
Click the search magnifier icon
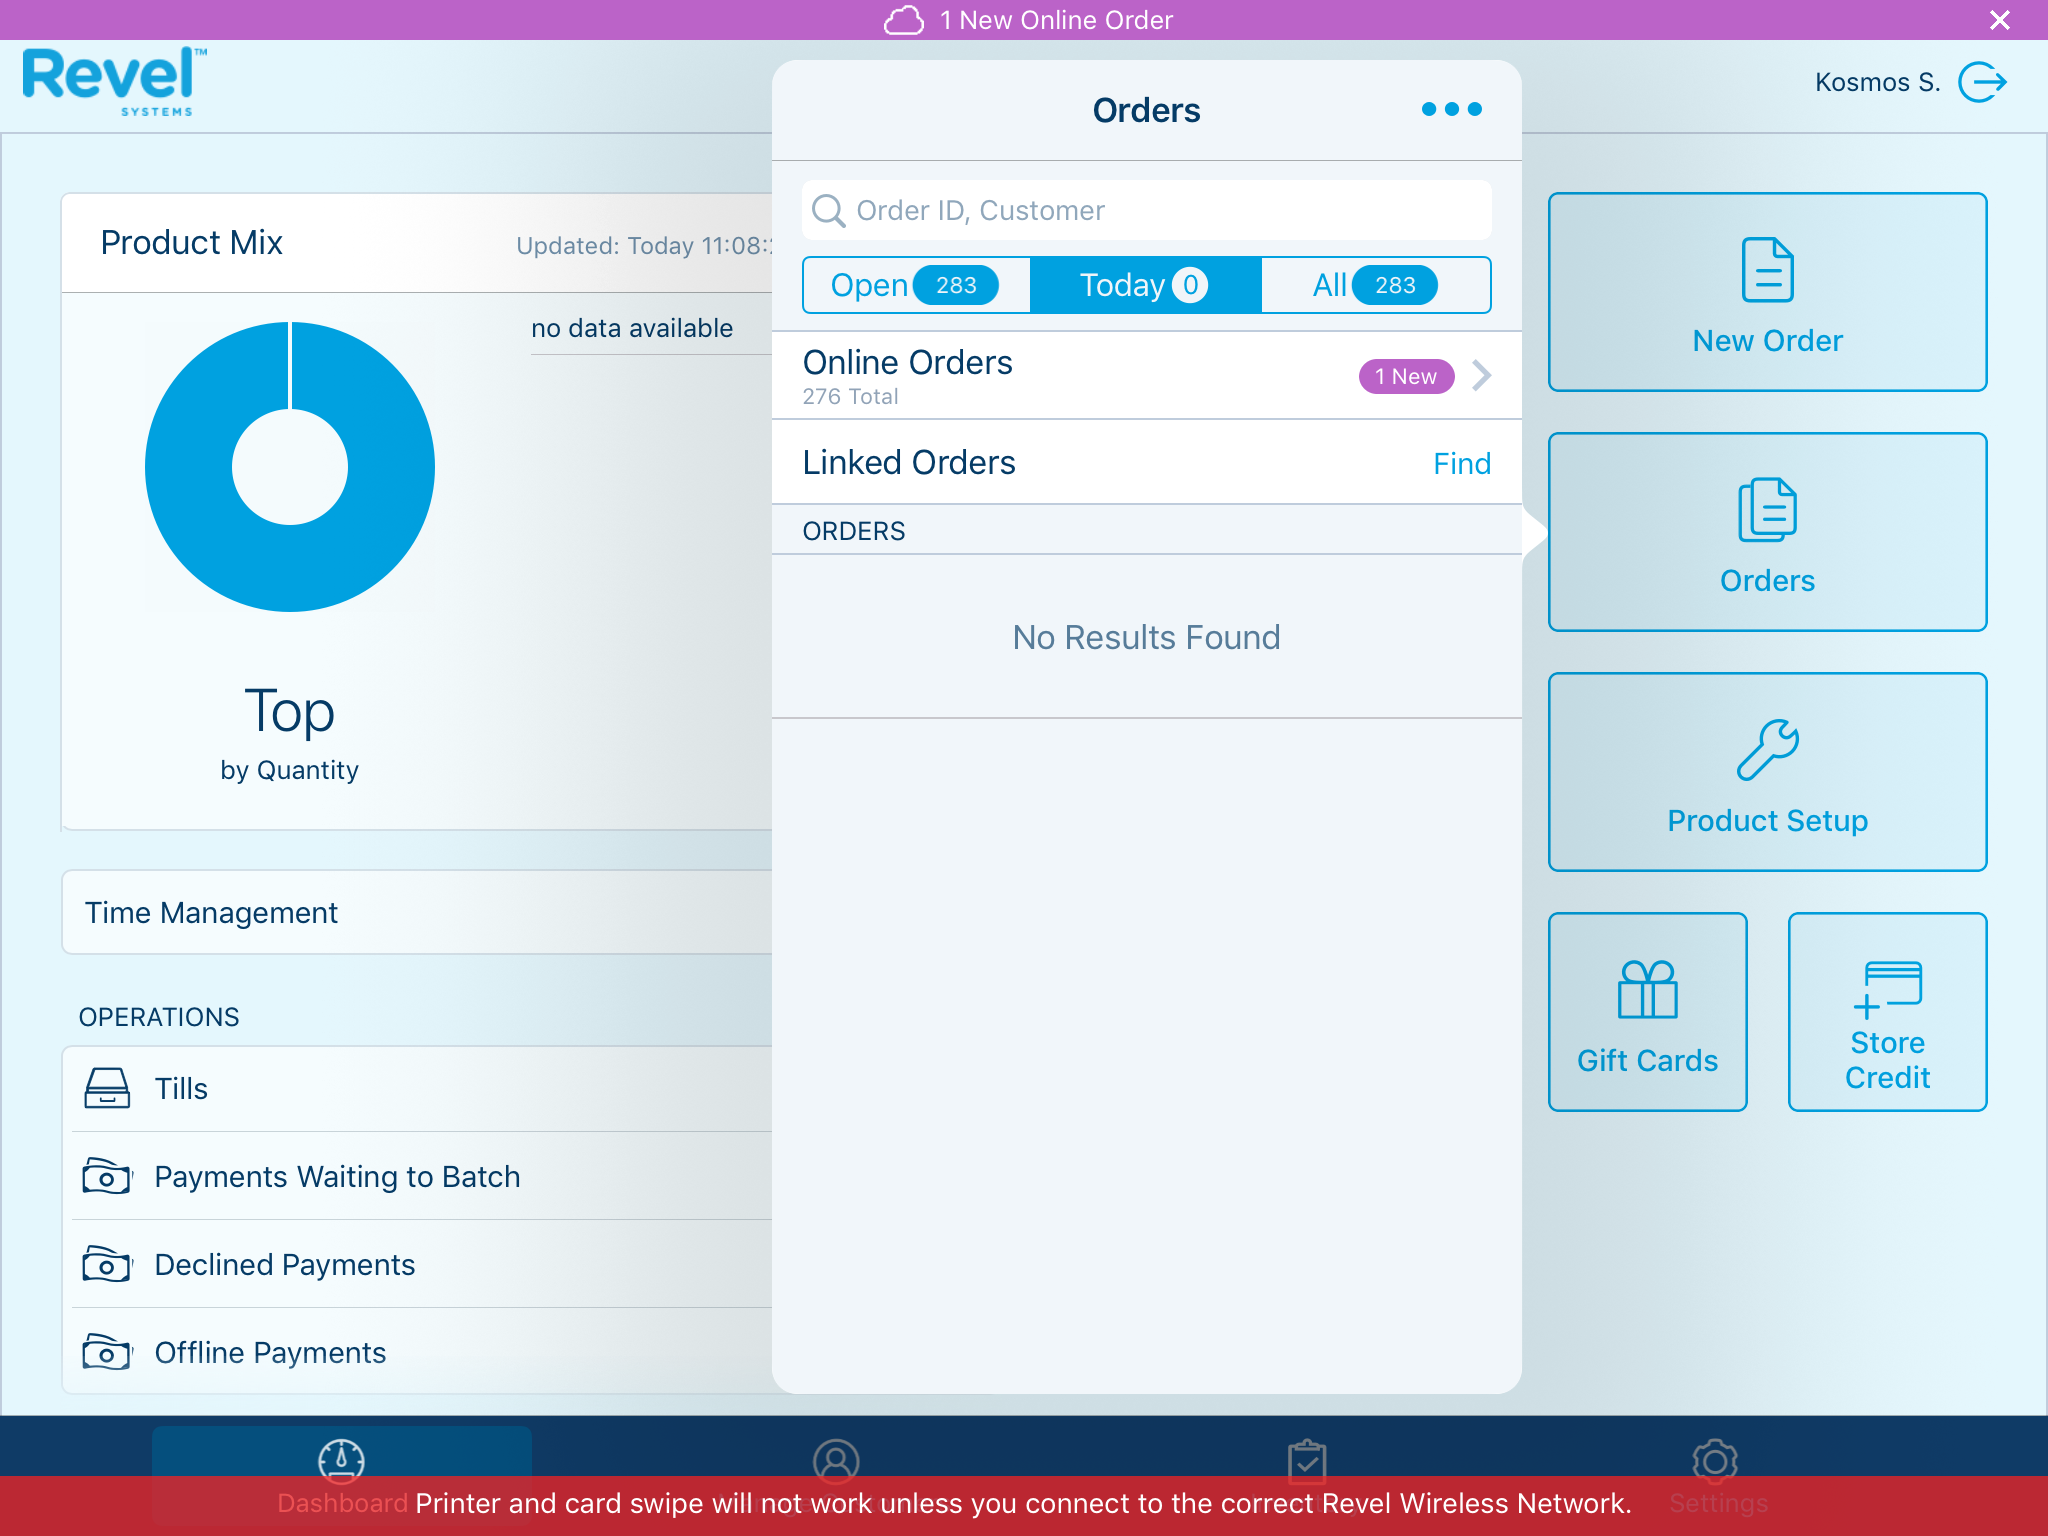click(828, 210)
